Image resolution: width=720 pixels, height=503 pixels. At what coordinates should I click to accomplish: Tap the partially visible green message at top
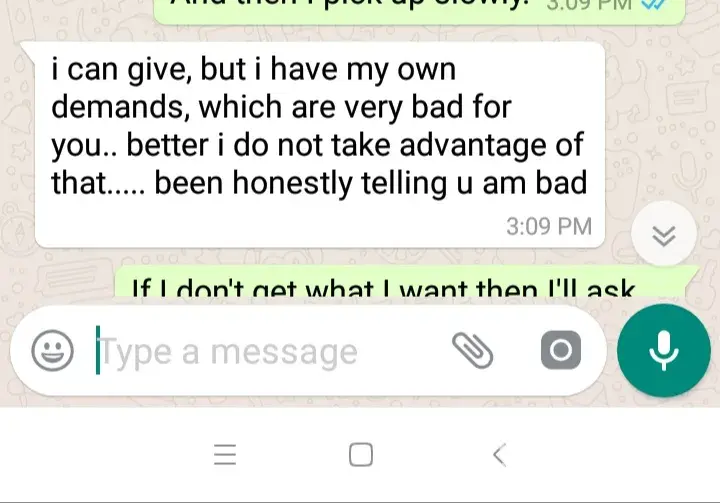click(419, 12)
